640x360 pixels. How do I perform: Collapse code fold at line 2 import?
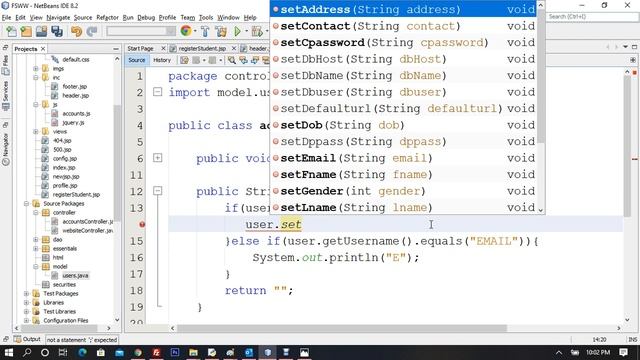(x=158, y=92)
